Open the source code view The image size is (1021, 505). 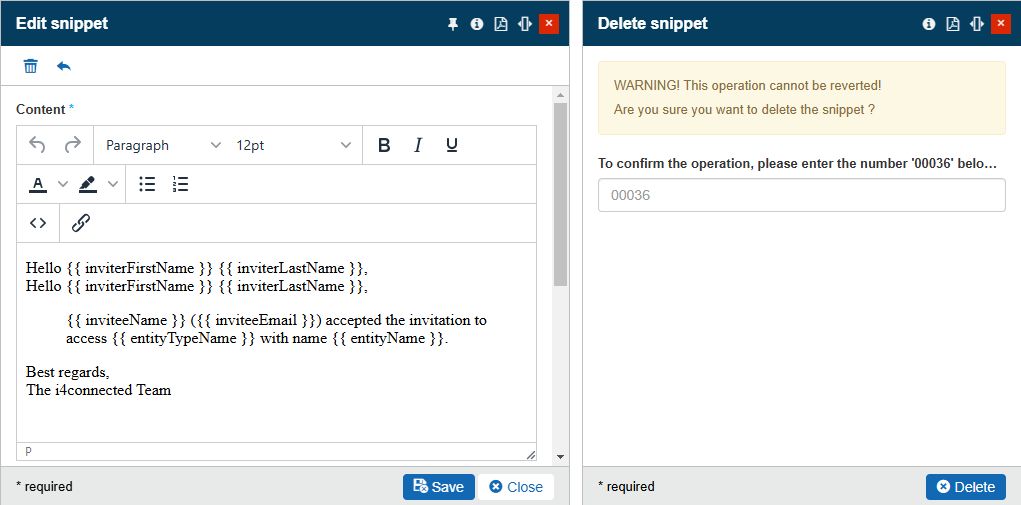pyautogui.click(x=38, y=223)
